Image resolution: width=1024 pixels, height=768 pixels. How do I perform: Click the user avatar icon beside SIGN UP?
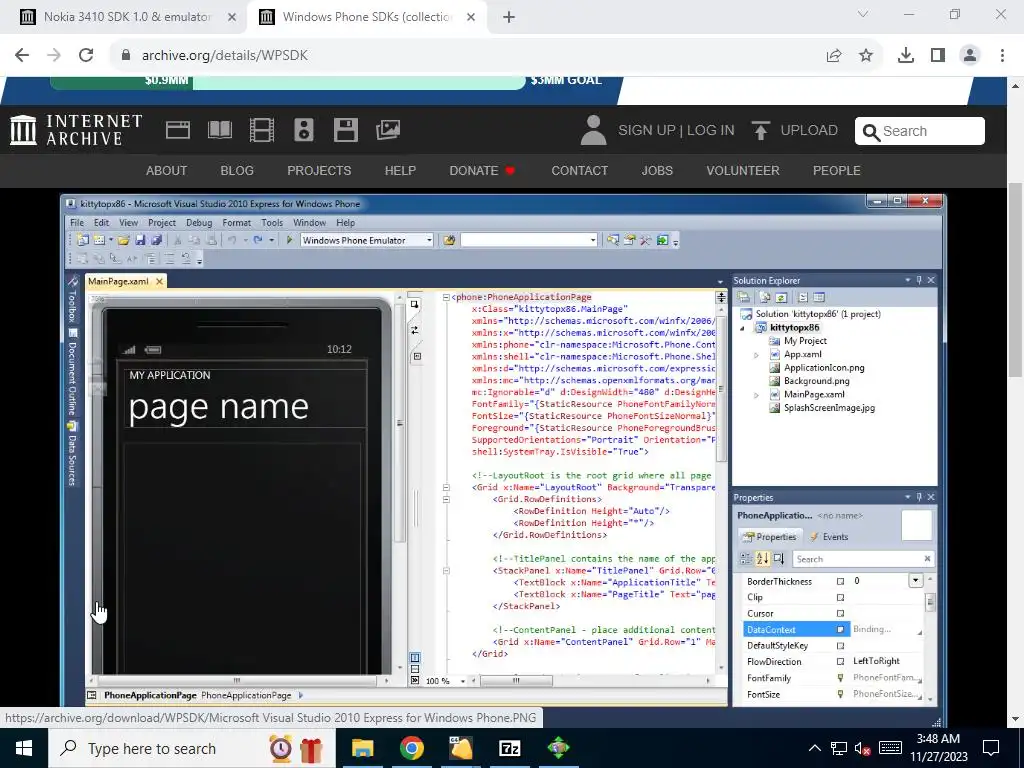pos(593,130)
